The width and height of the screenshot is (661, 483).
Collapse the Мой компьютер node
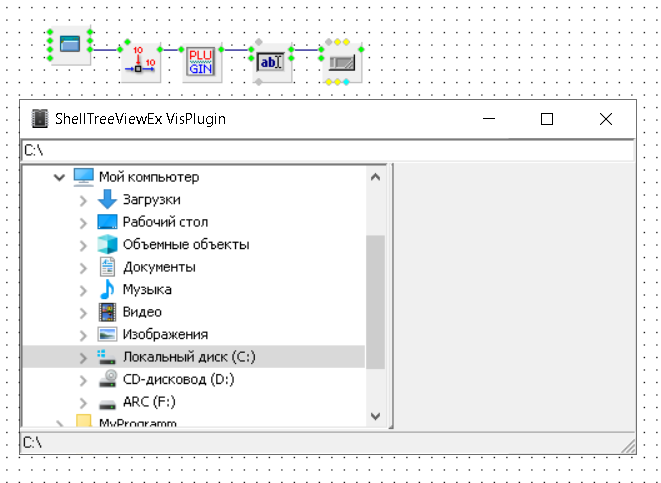[59, 177]
